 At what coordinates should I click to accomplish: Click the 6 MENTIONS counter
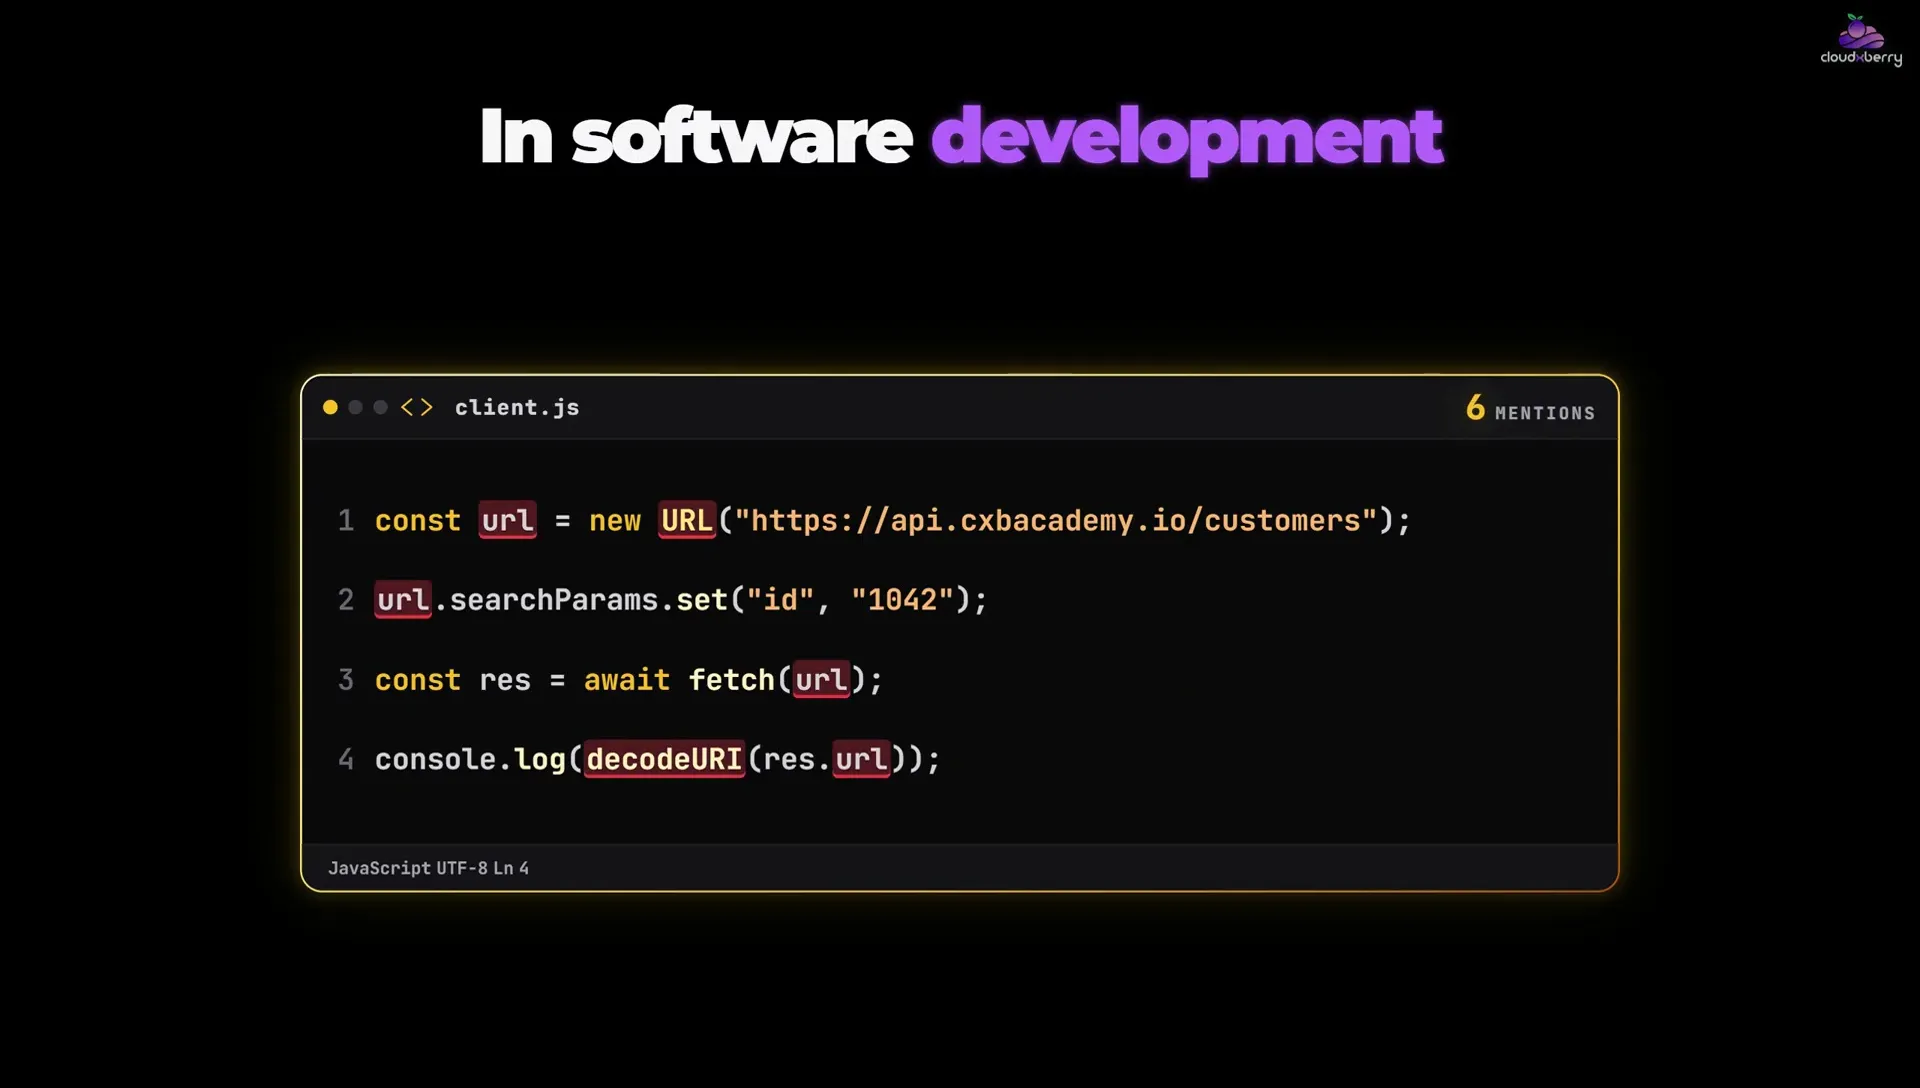point(1530,408)
